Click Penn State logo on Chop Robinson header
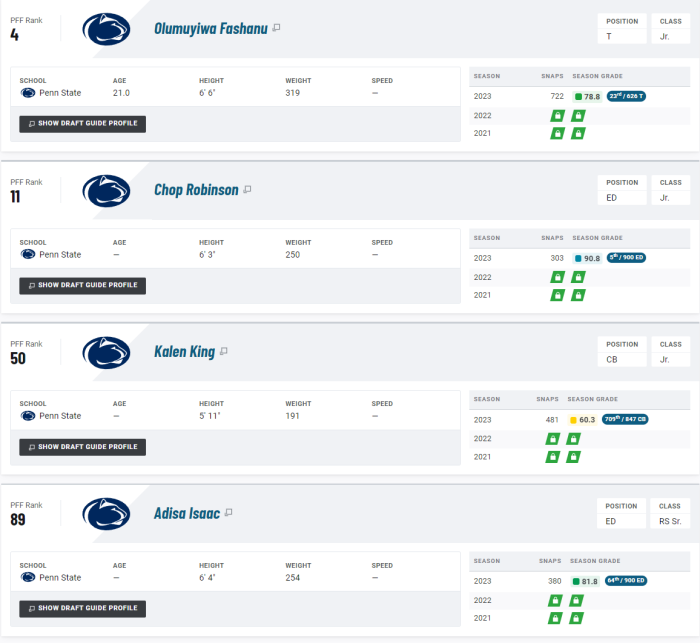 106,191
